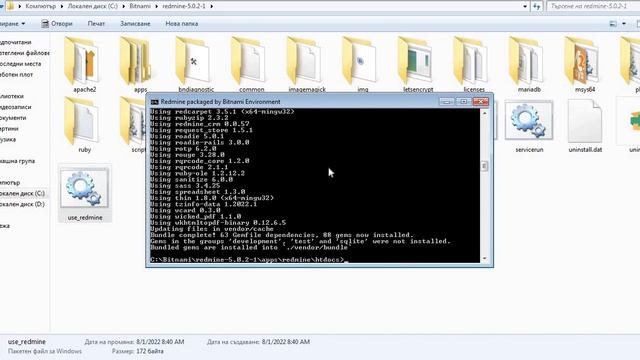Click the console title bar text
Image resolution: width=640 pixels, height=360 pixels.
click(x=220, y=102)
